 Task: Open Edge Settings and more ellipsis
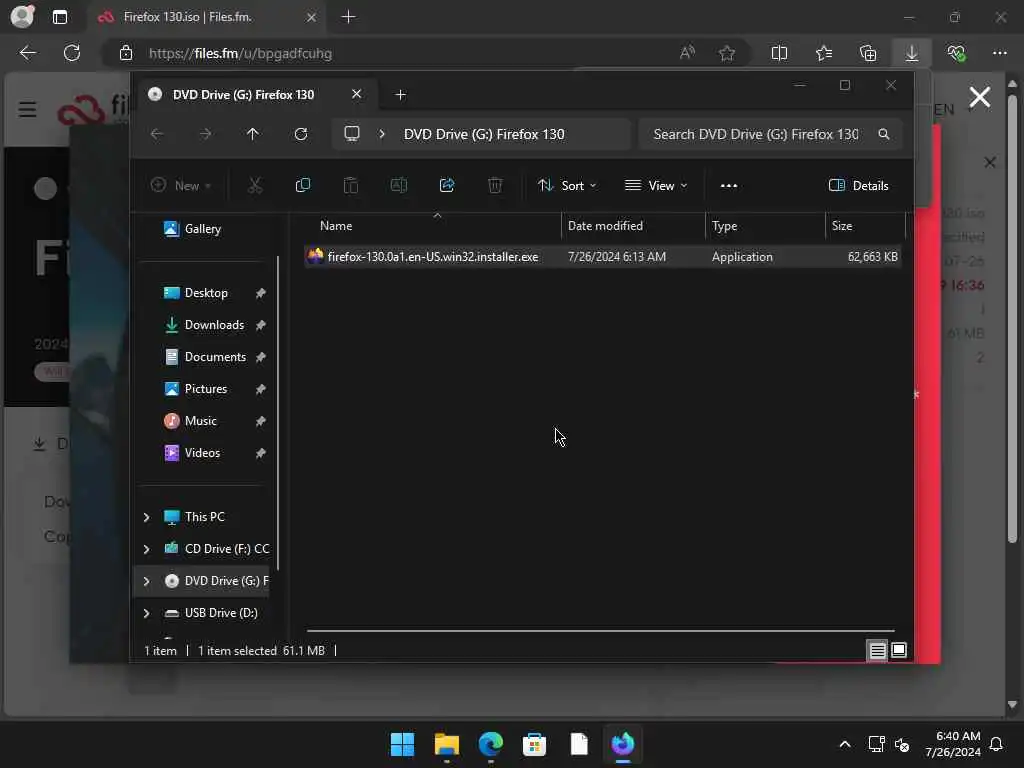1000,53
